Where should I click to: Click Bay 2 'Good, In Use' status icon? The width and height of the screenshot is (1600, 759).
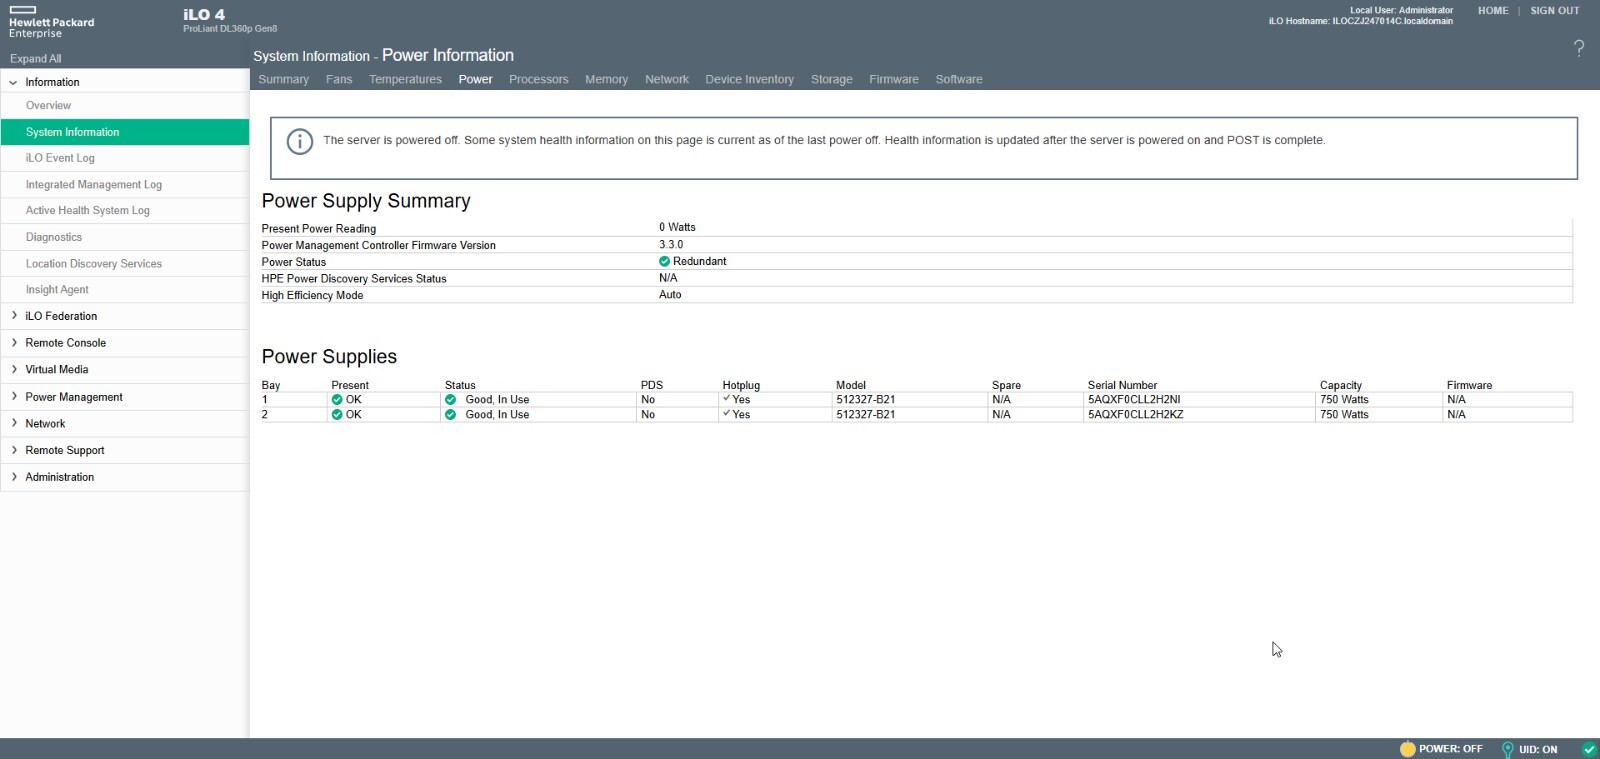click(x=450, y=414)
